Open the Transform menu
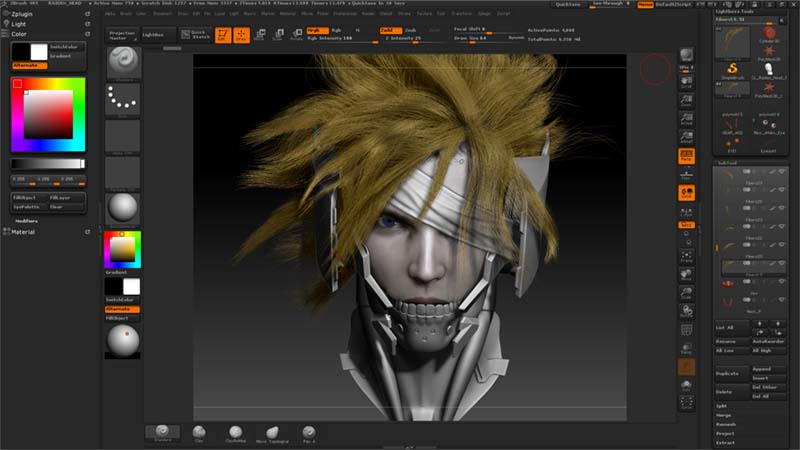The width and height of the screenshot is (800, 450). (461, 14)
